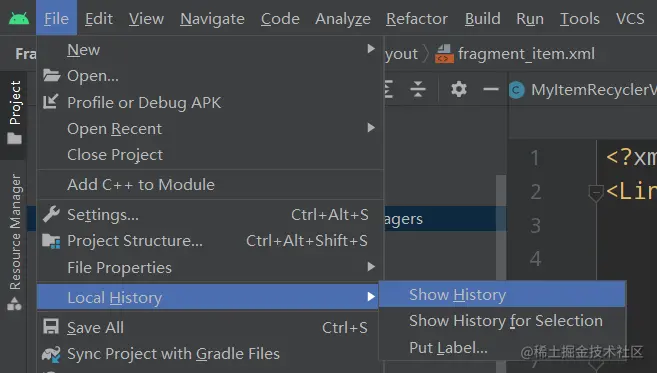Click the Settings wrench icon
657x373 pixels.
[51, 214]
